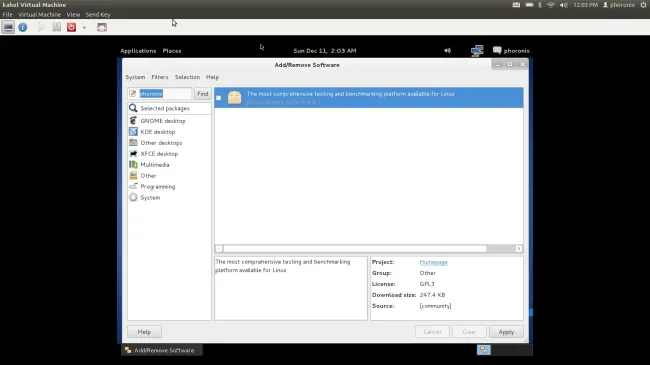650x365 pixels.
Task: Expand the shutdown options dropdown arrow
Action: tap(84, 28)
